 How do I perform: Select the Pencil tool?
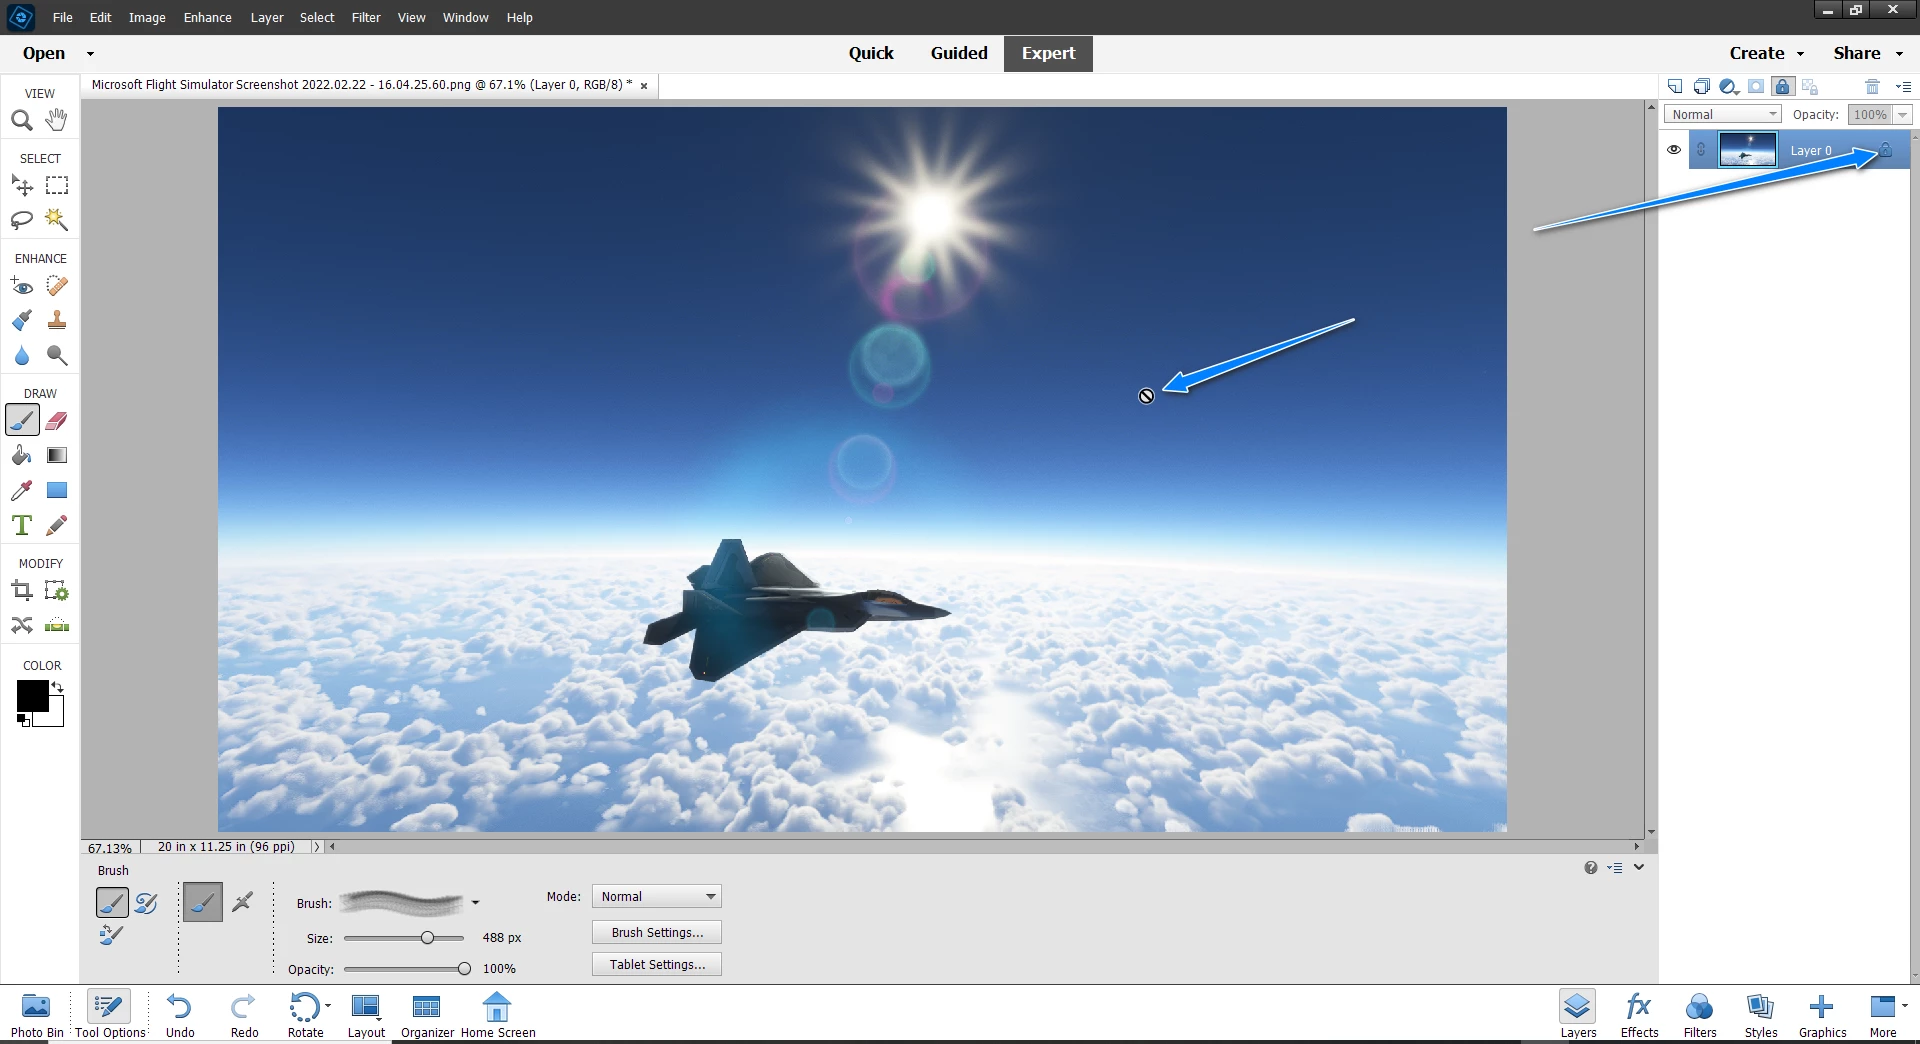click(x=57, y=525)
